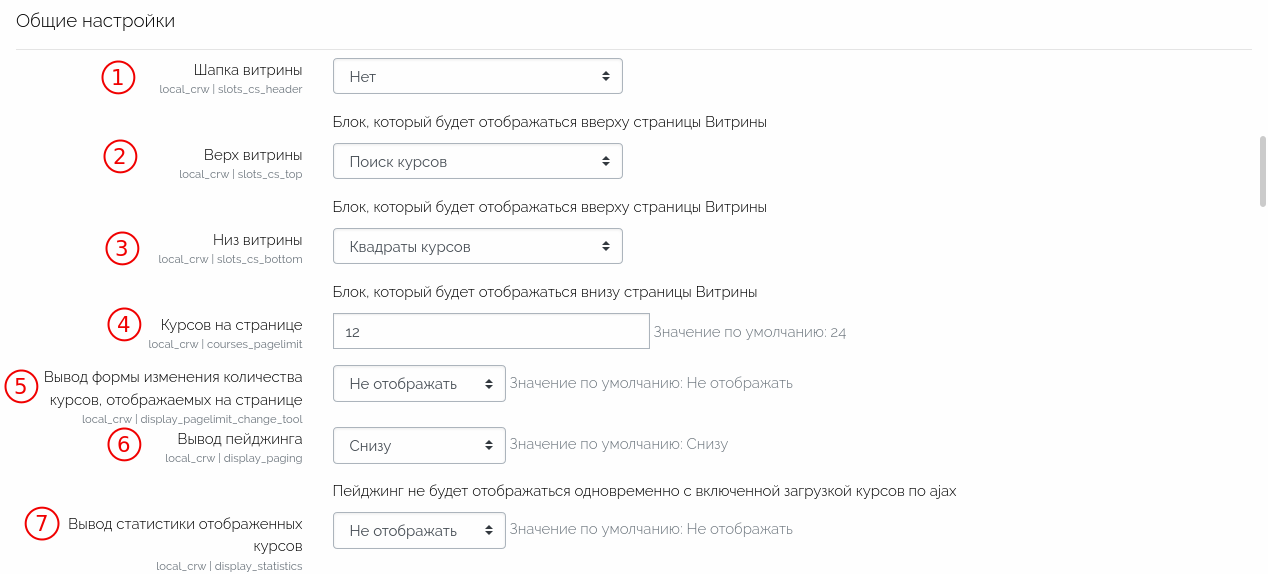The height and width of the screenshot is (574, 1268).
Task: Click the Общие настройки section heading
Action: (95, 21)
